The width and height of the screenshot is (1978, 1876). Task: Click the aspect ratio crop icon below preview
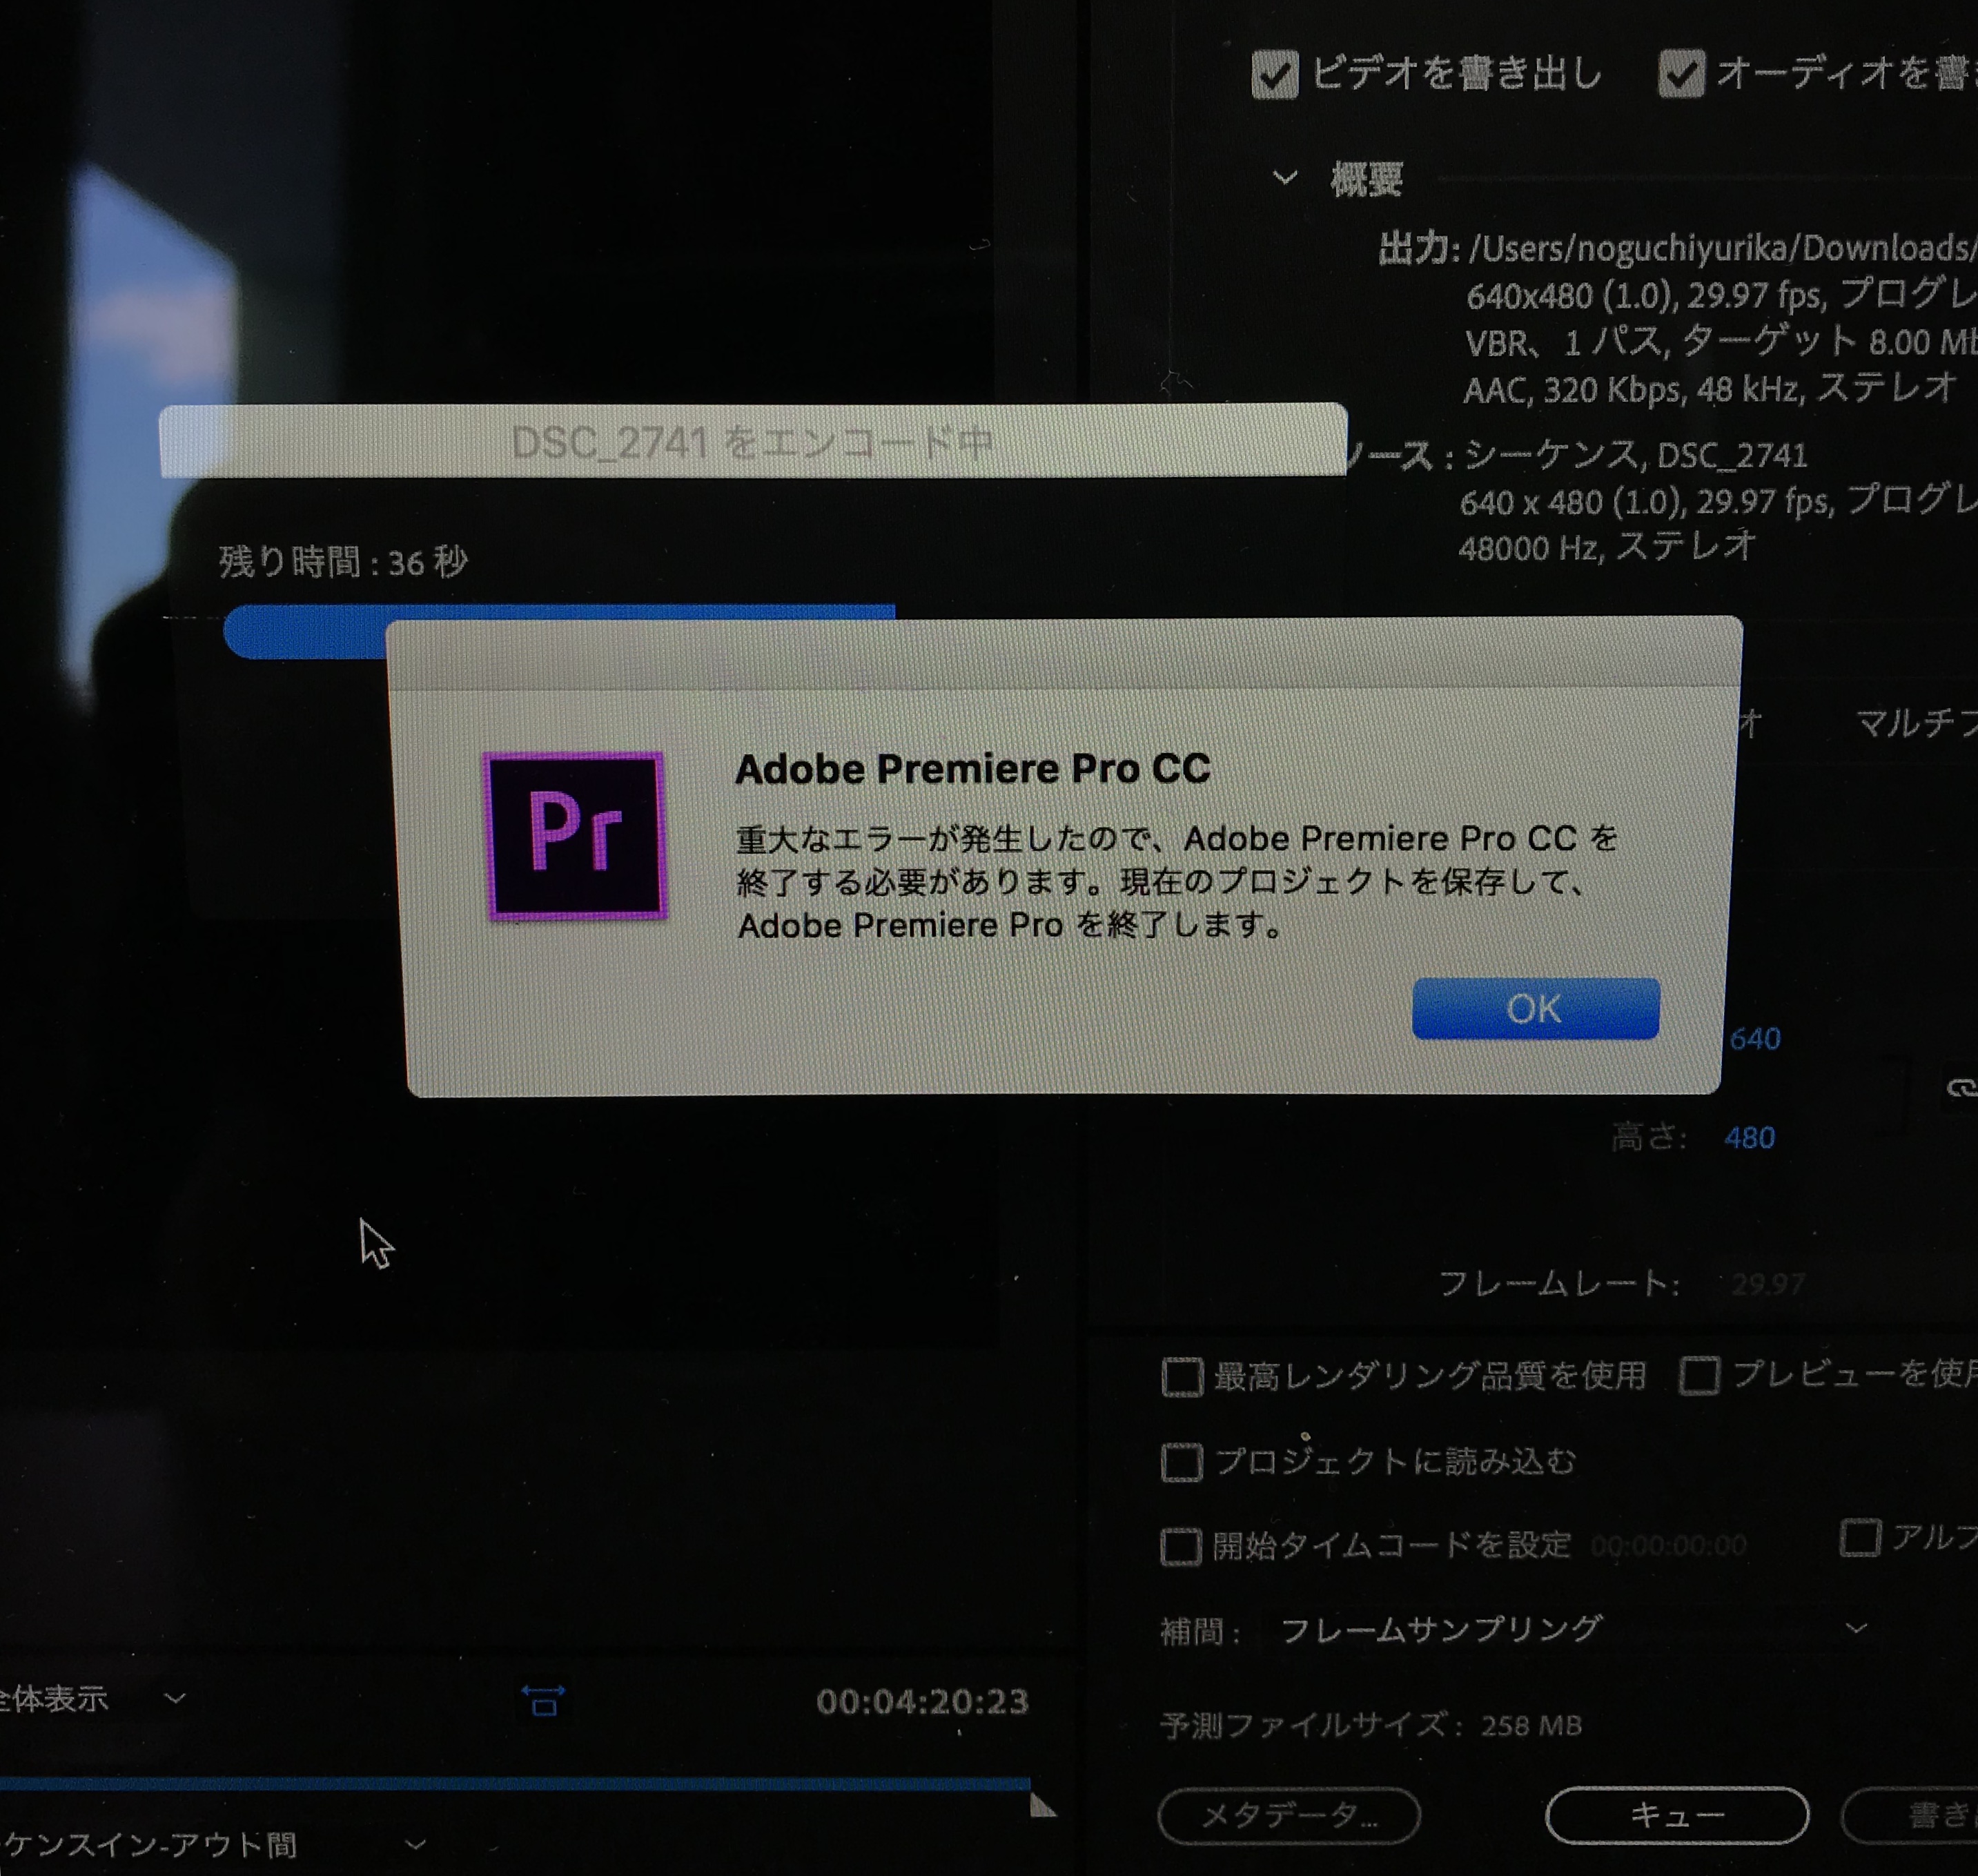tap(543, 1700)
